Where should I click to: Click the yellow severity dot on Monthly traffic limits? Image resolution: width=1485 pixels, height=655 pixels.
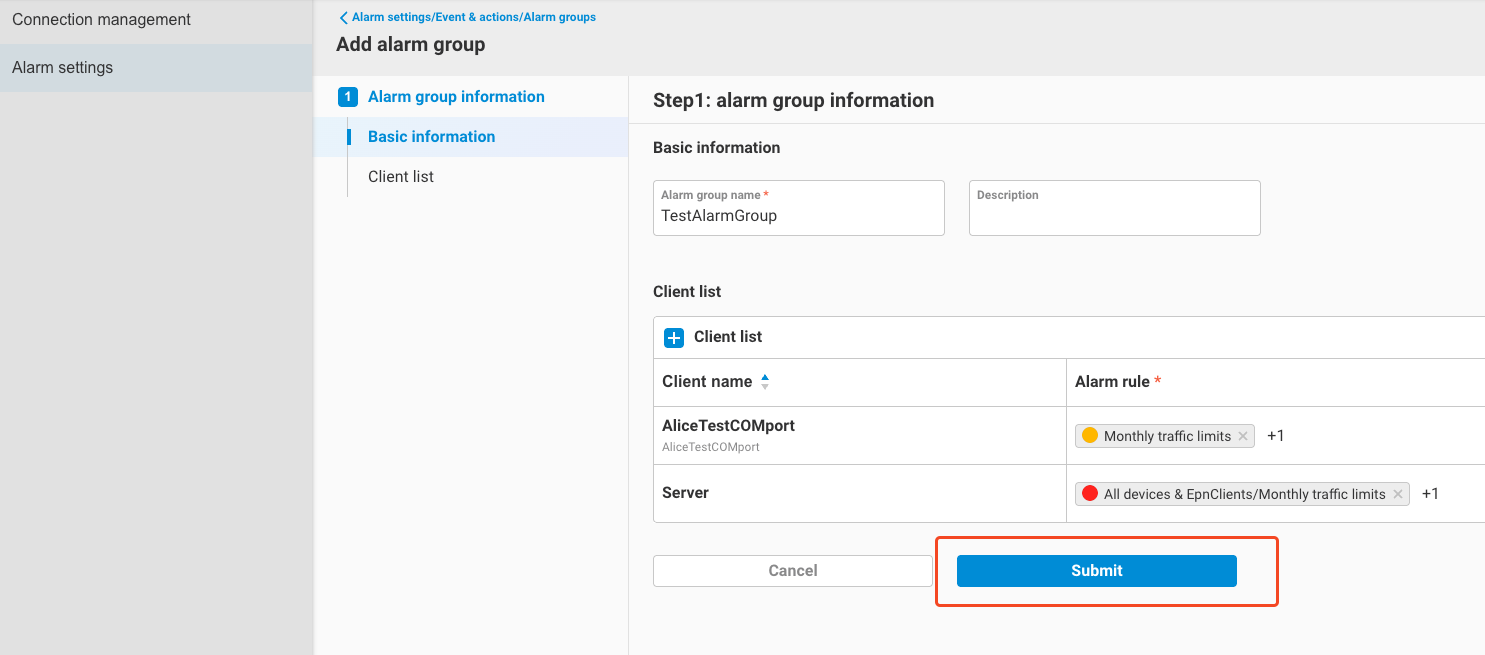(x=1090, y=435)
